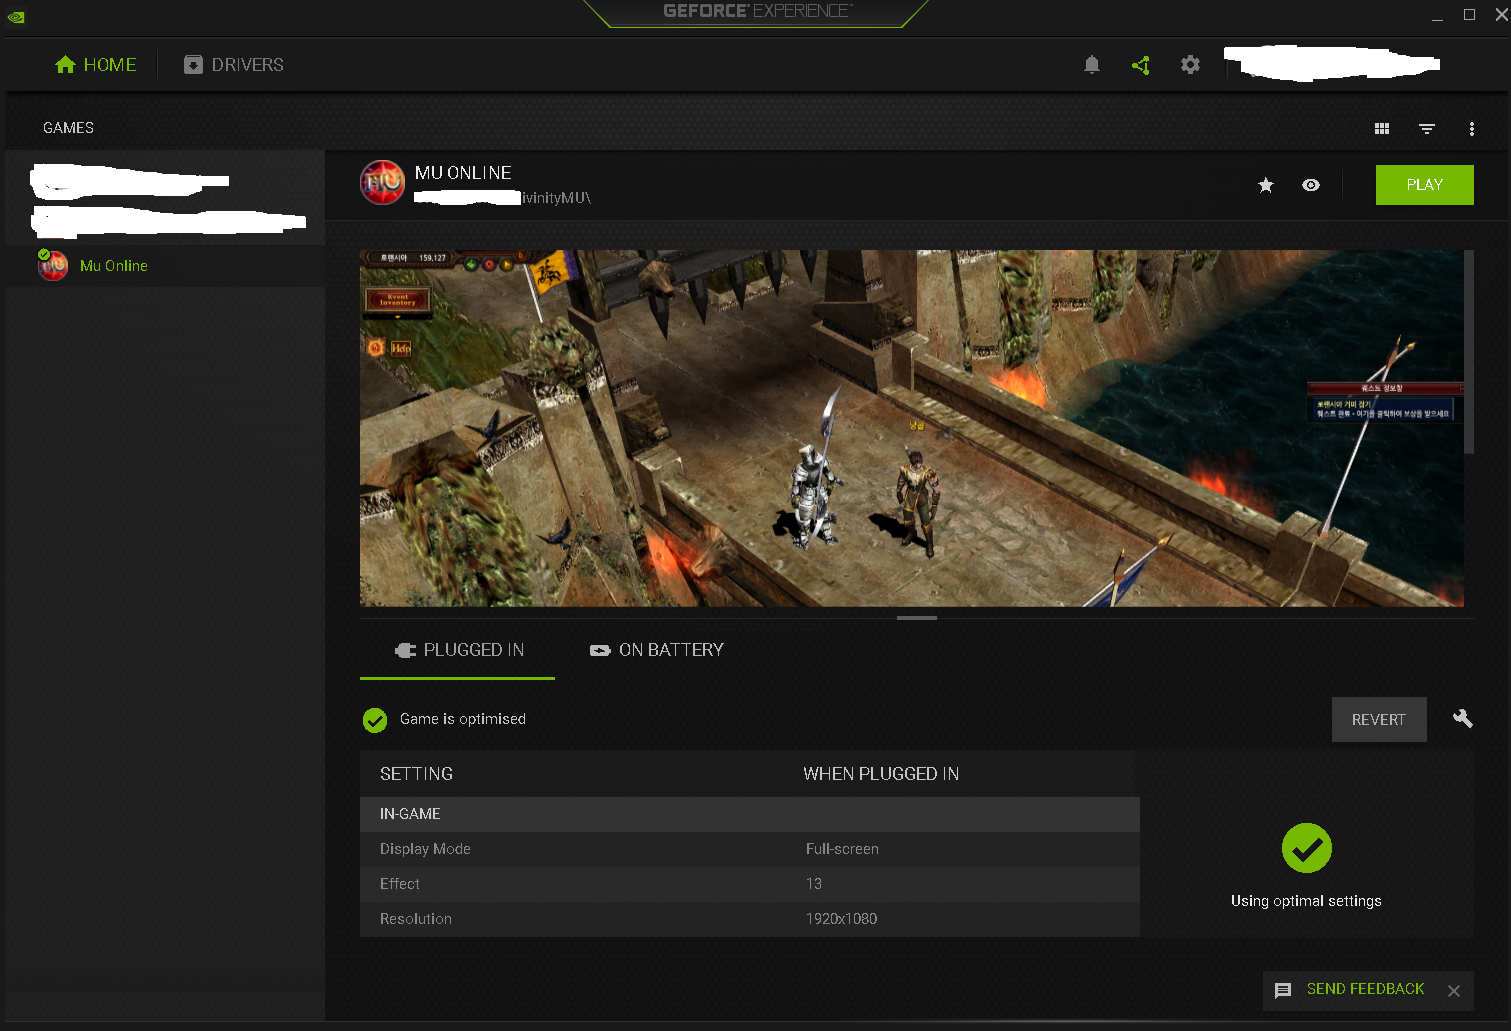
Task: Click the MU Online game logo
Action: [382, 183]
